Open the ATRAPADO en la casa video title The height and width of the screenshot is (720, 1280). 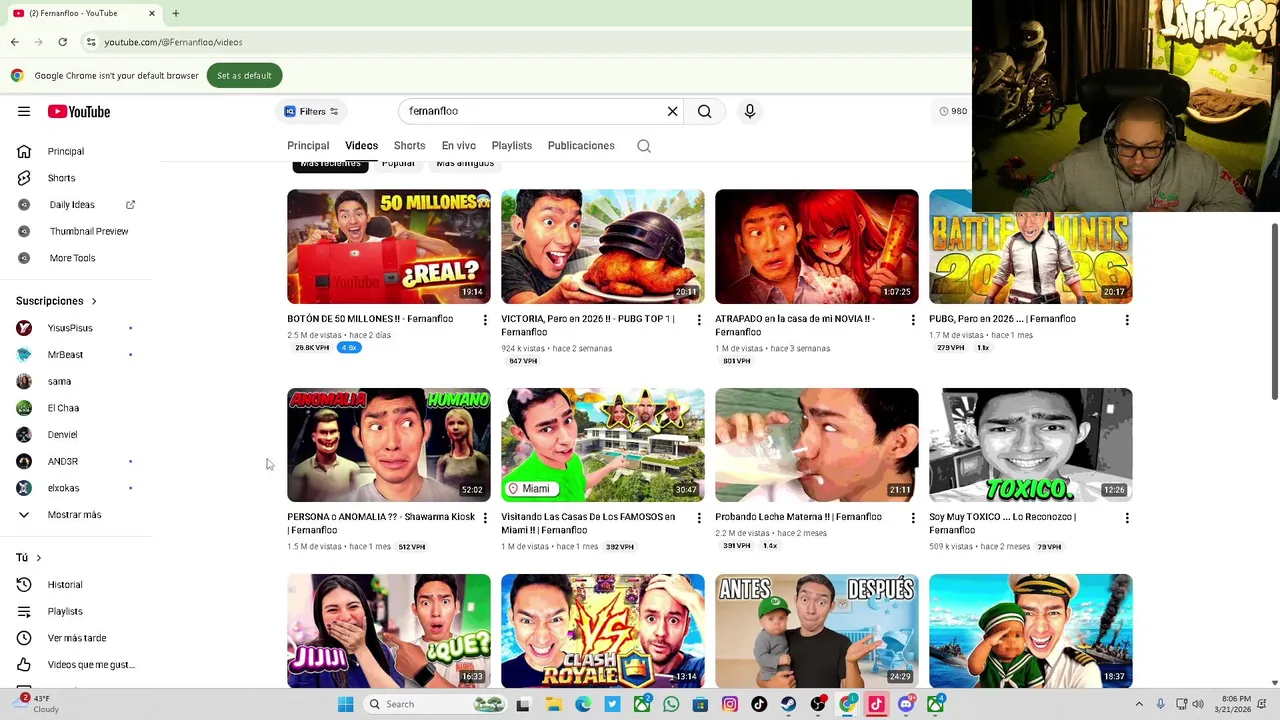pyautogui.click(x=795, y=326)
